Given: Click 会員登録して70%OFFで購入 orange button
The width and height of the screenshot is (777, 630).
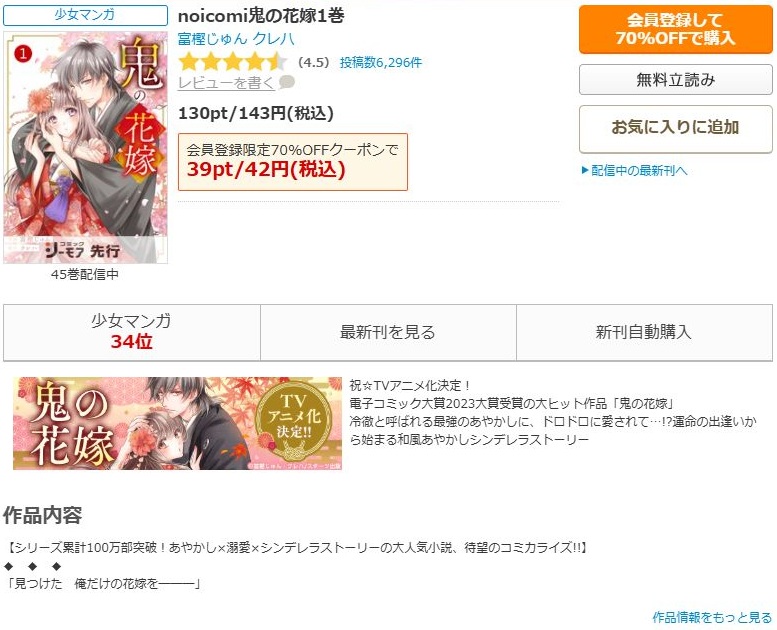Looking at the screenshot, I should (675, 29).
